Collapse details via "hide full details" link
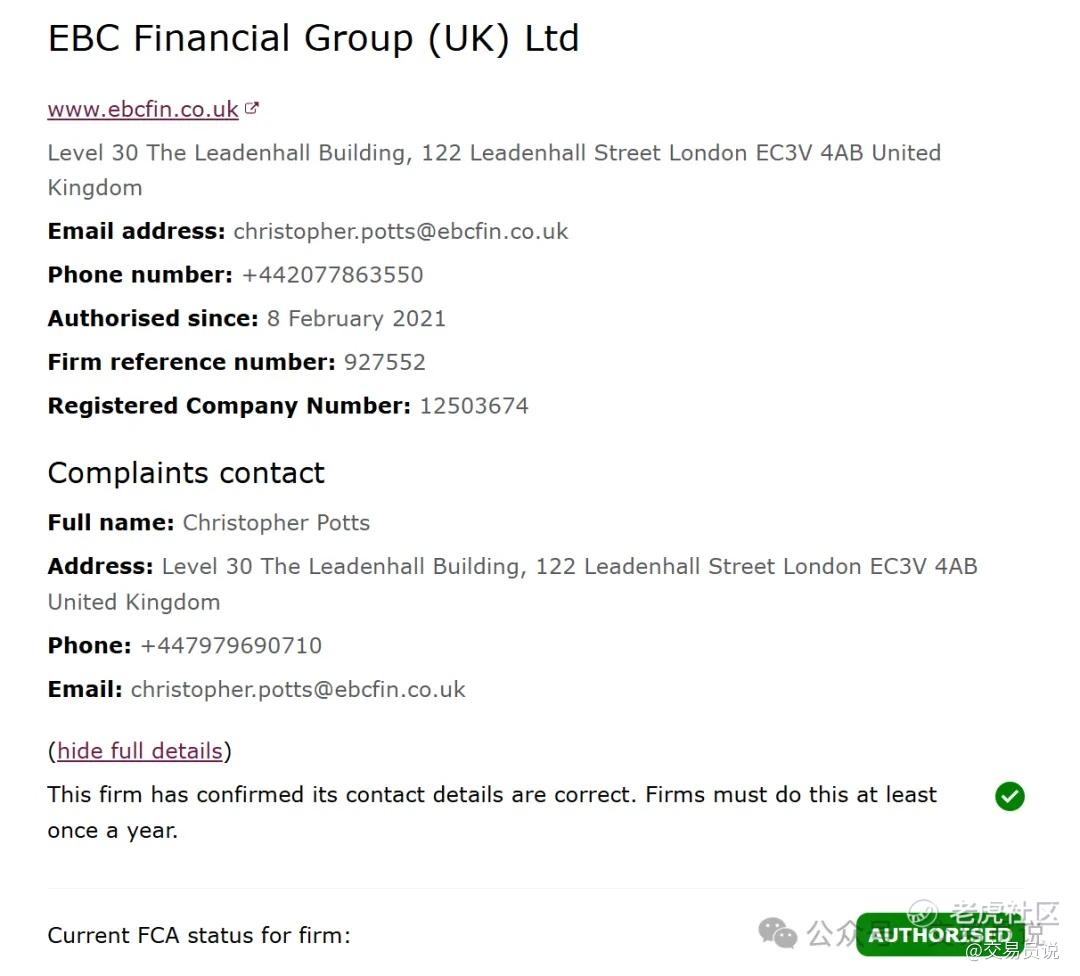This screenshot has width=1080, height=976. tap(140, 751)
